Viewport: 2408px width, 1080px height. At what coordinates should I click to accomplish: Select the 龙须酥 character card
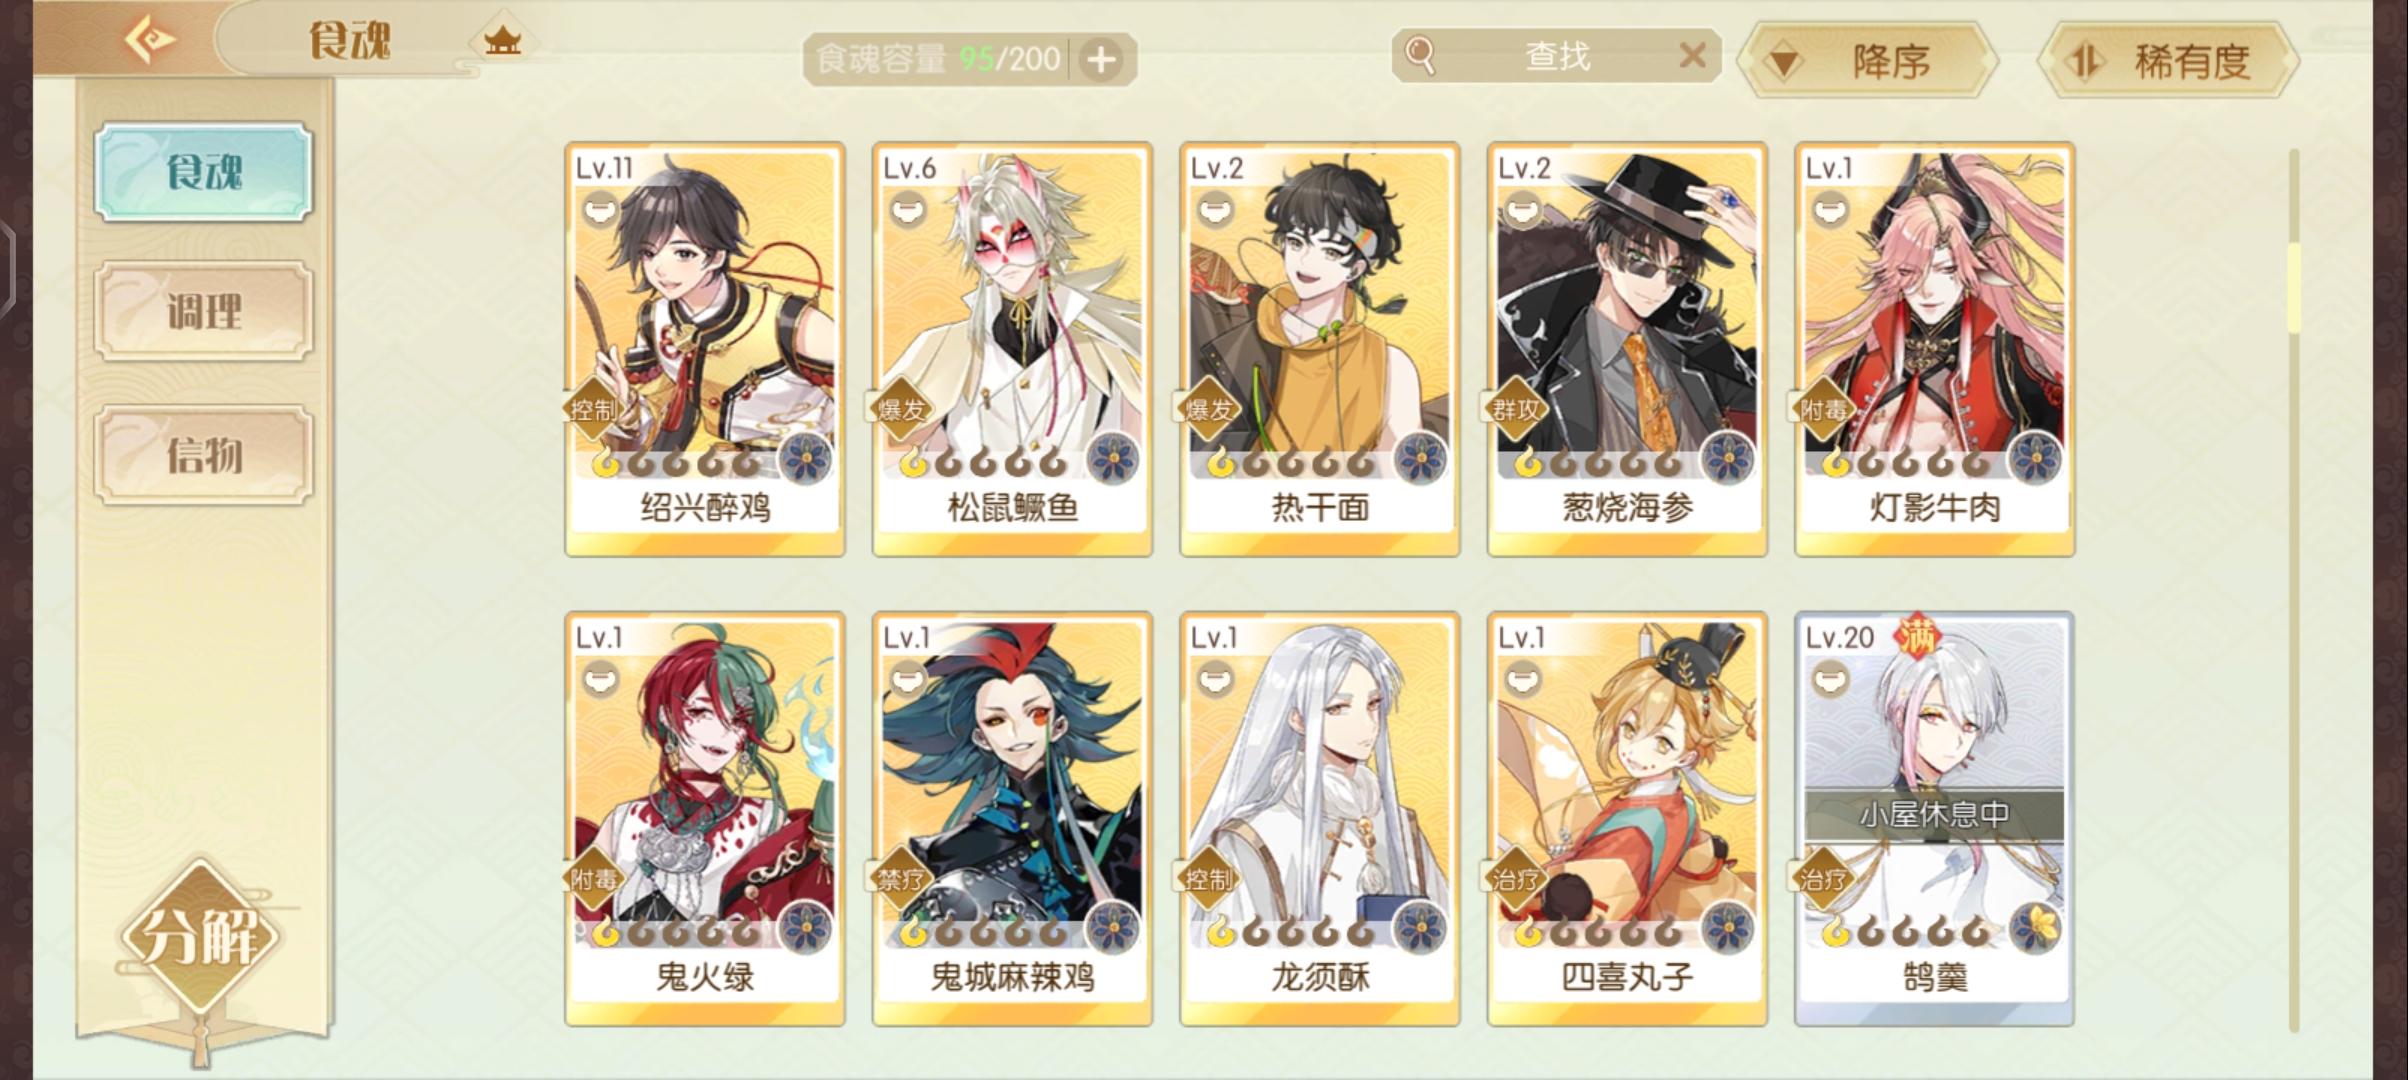click(1320, 819)
